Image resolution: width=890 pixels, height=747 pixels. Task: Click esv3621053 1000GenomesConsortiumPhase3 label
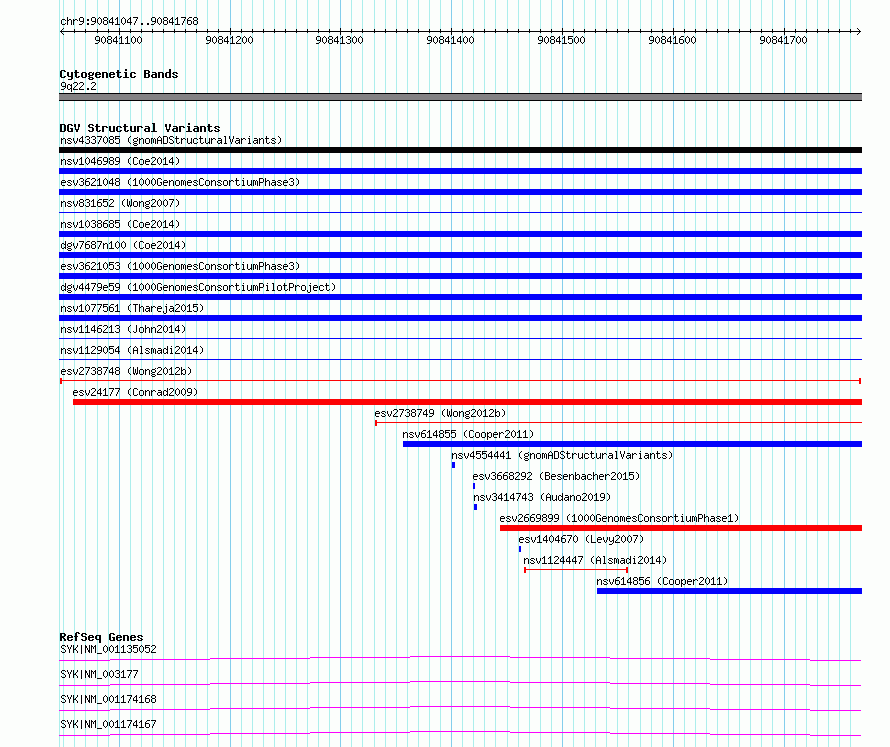tap(180, 266)
